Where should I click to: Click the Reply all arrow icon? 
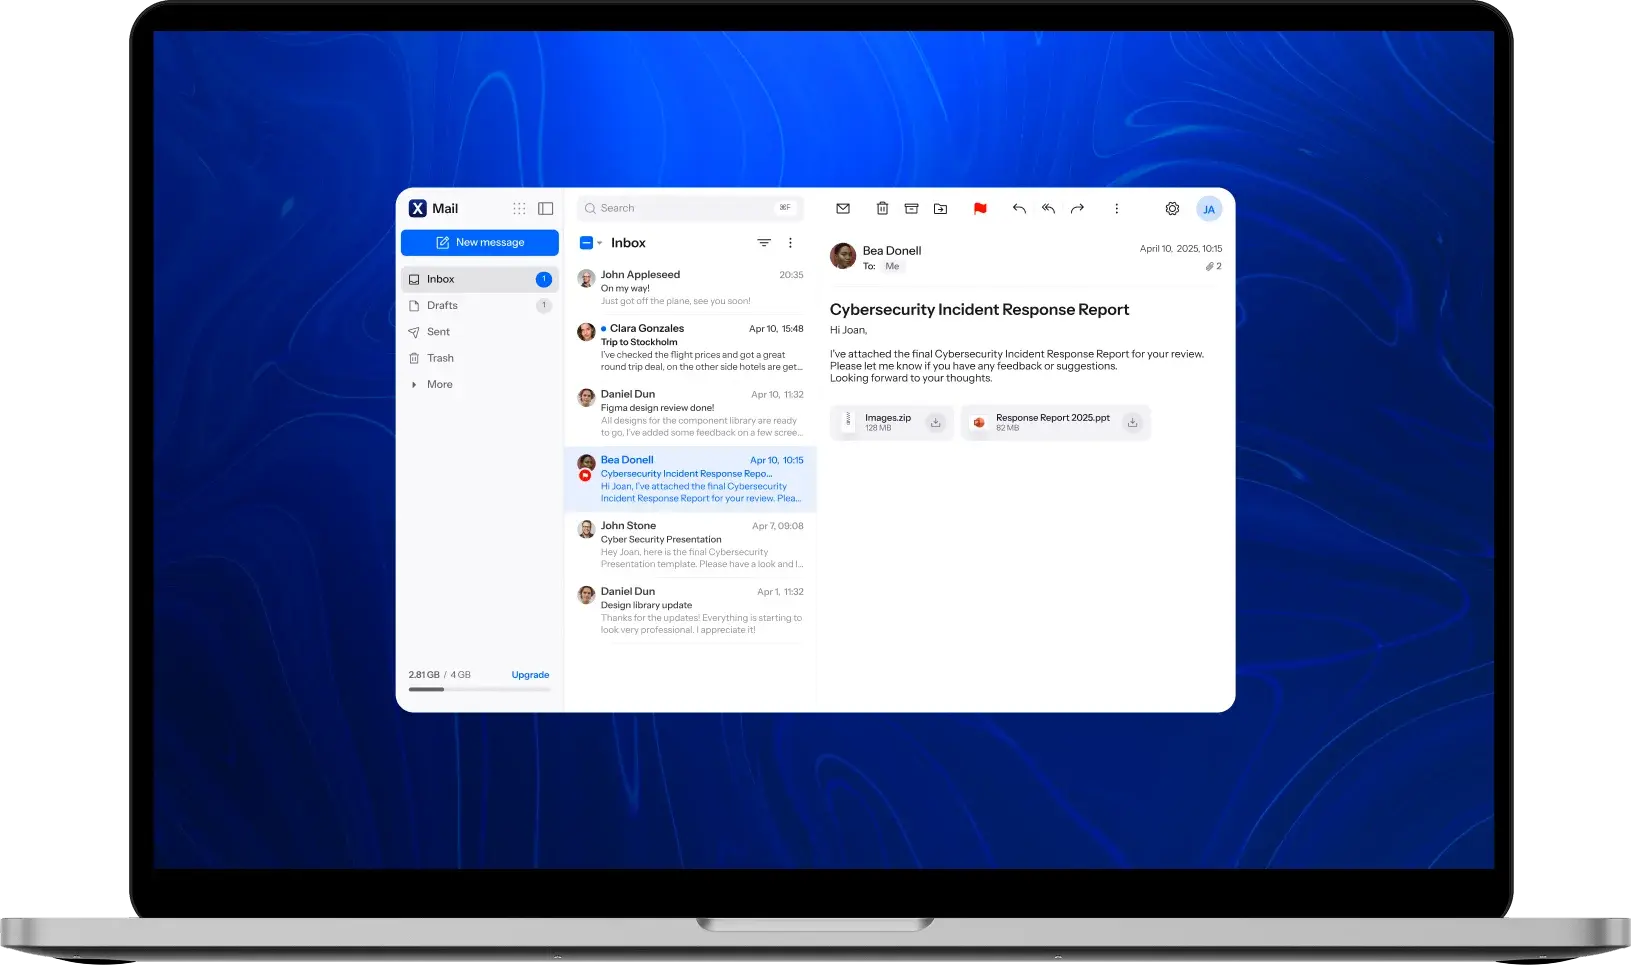point(1048,208)
